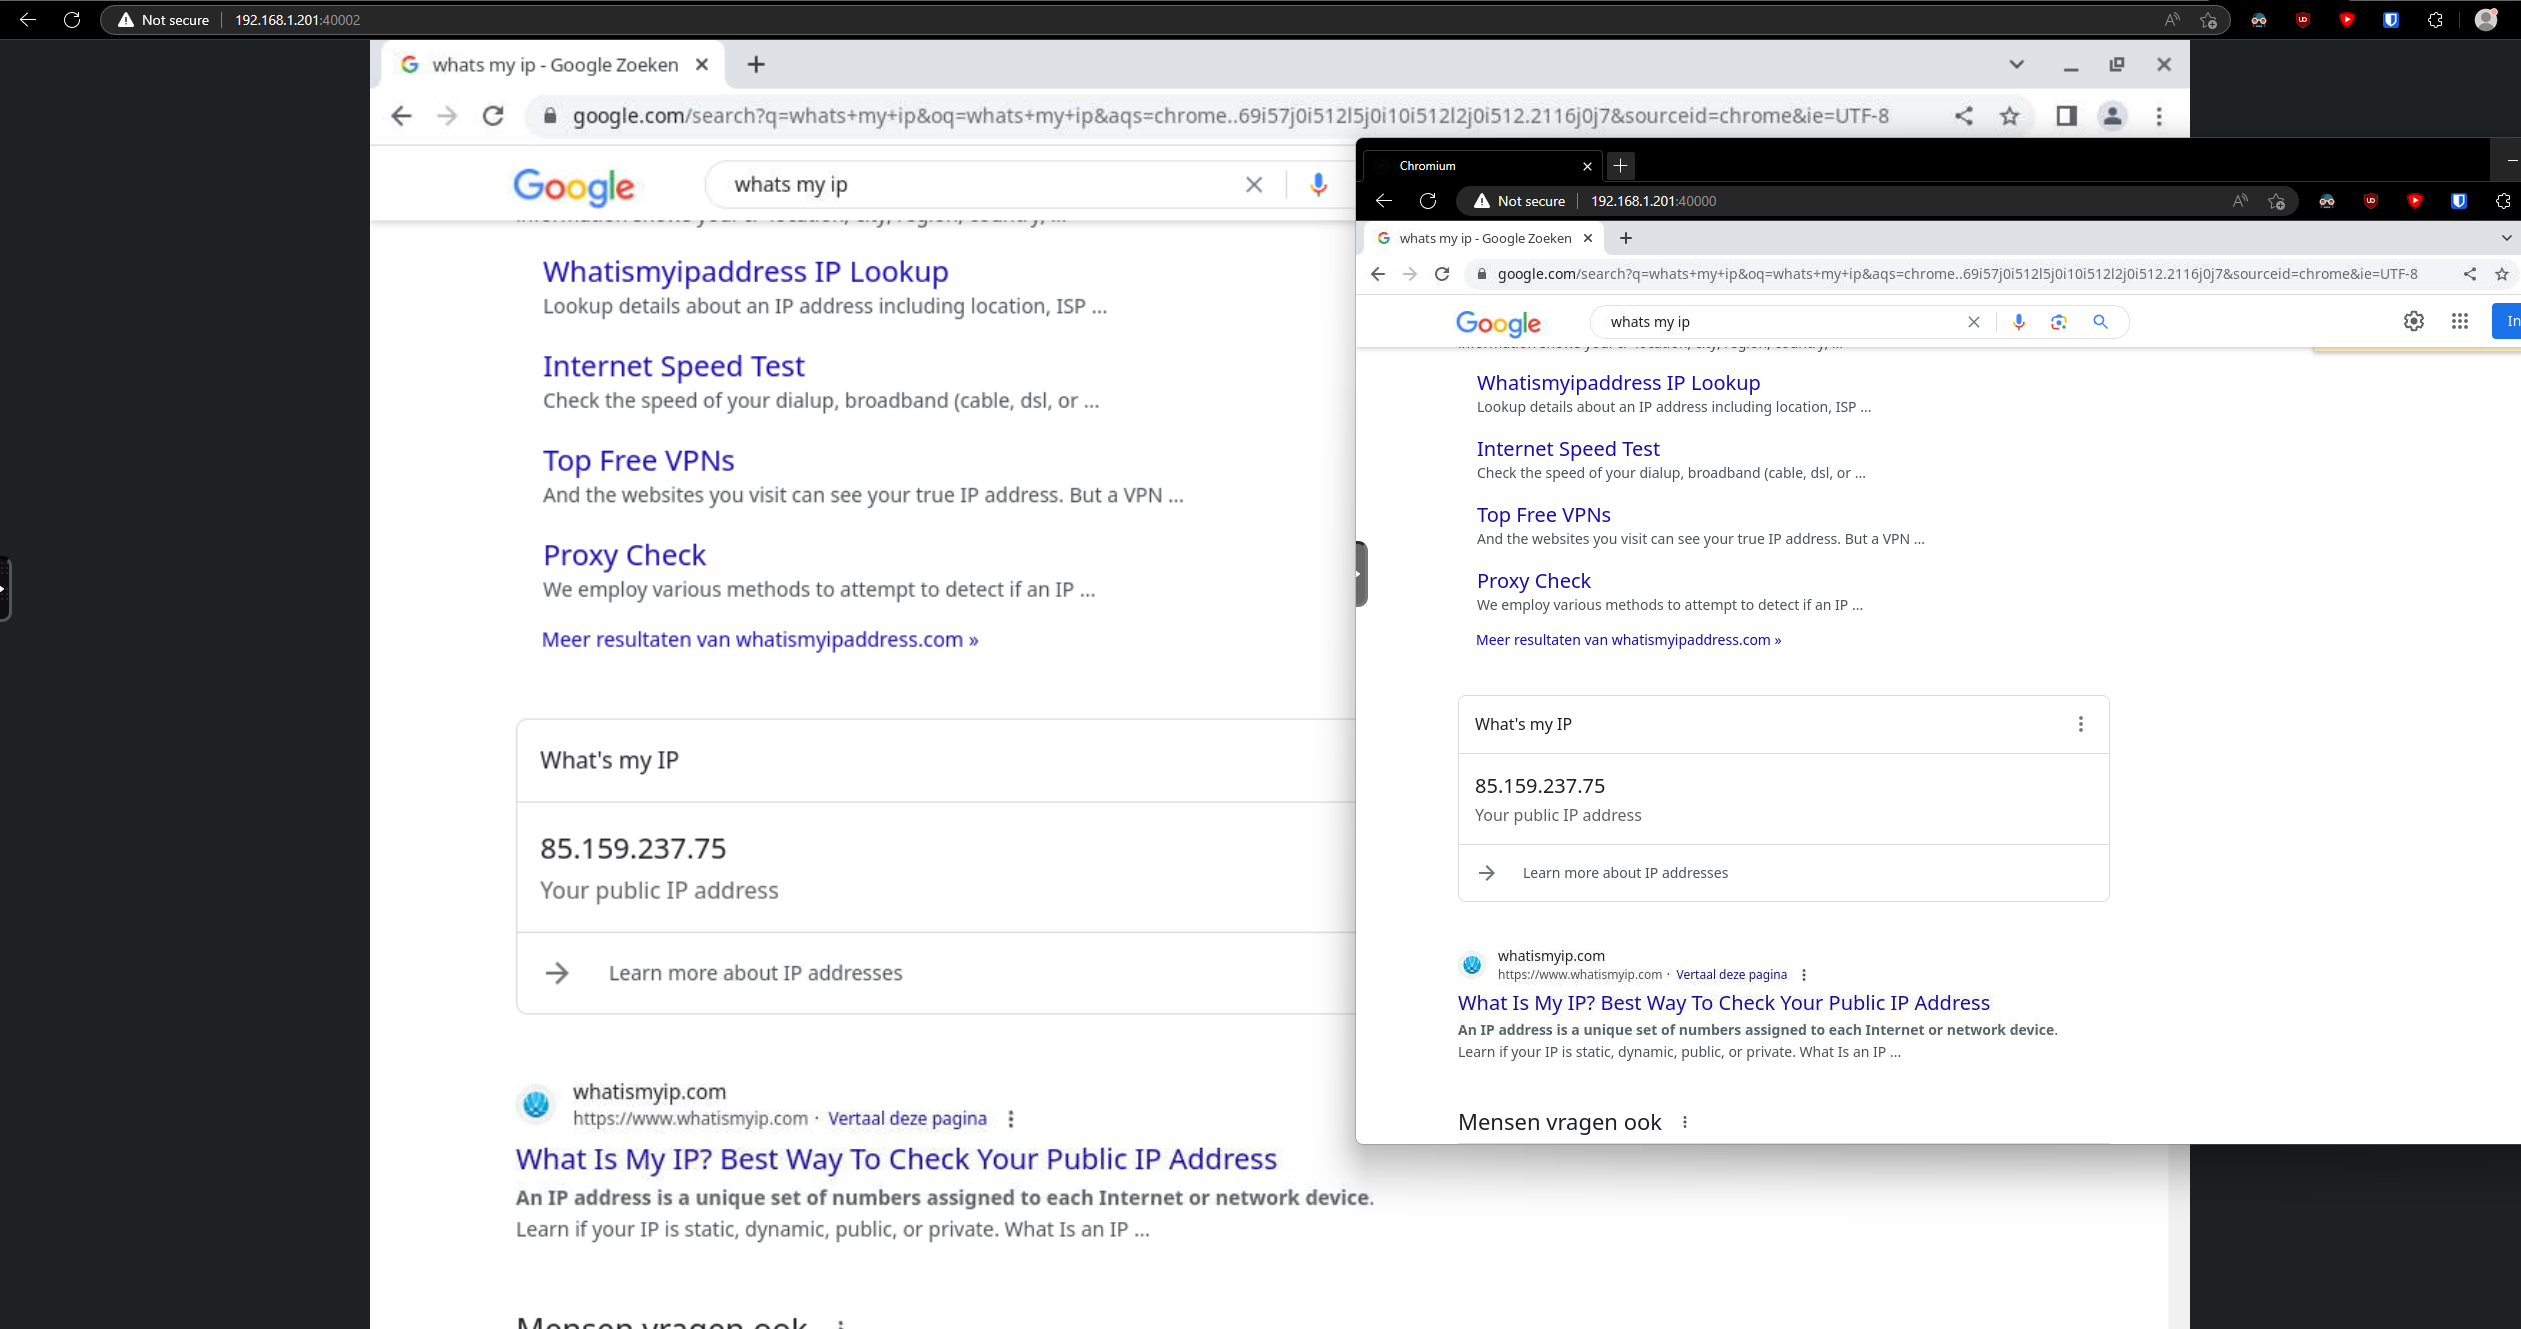Click the share icon in left Chrome toolbar
Viewport: 2521px width, 1329px height.
1964,116
